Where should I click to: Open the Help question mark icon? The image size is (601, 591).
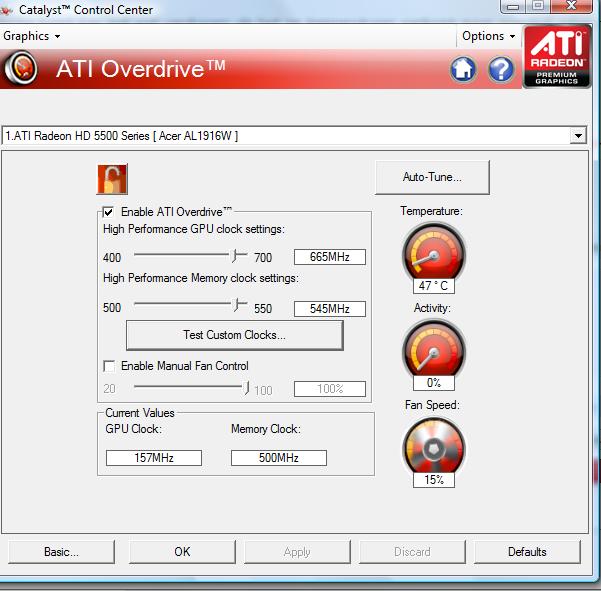coord(501,69)
